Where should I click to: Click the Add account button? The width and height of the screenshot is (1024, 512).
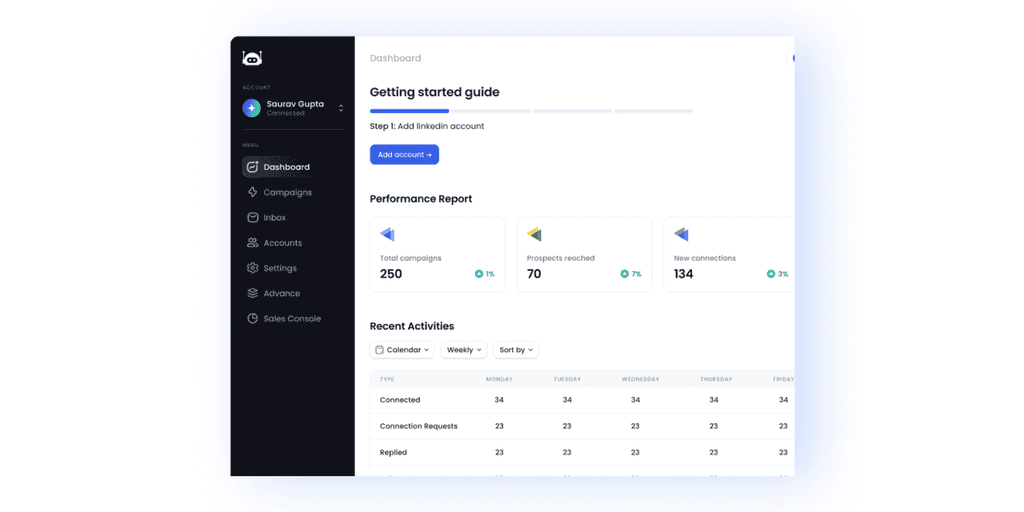[x=404, y=155]
